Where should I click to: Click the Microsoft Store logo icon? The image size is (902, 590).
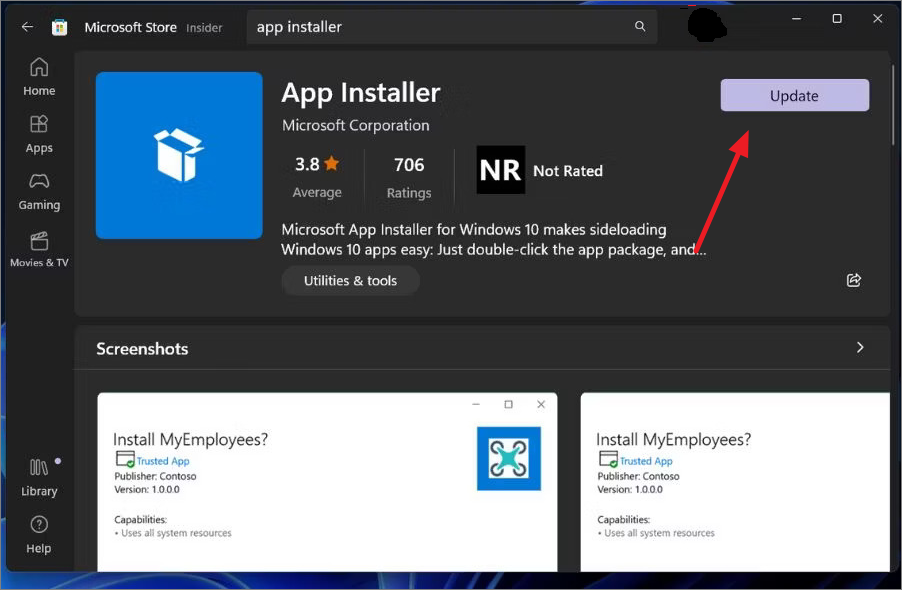(x=59, y=27)
